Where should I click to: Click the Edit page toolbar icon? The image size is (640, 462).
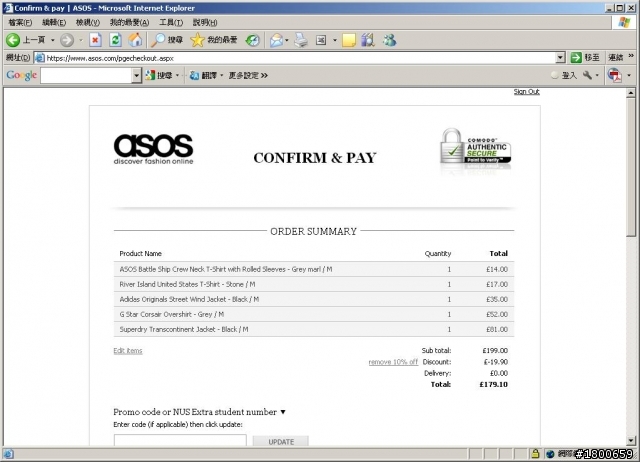point(321,40)
